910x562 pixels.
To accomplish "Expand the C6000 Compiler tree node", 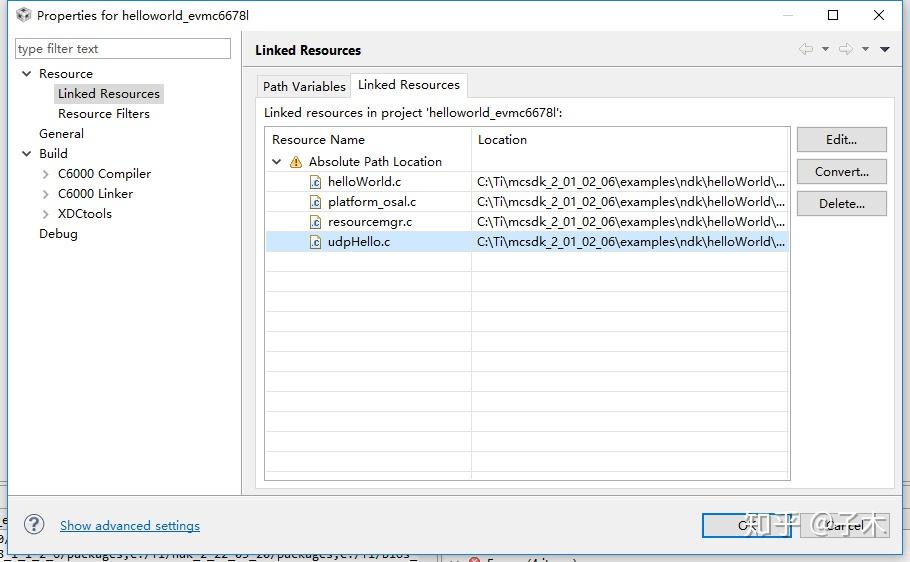I will point(46,174).
